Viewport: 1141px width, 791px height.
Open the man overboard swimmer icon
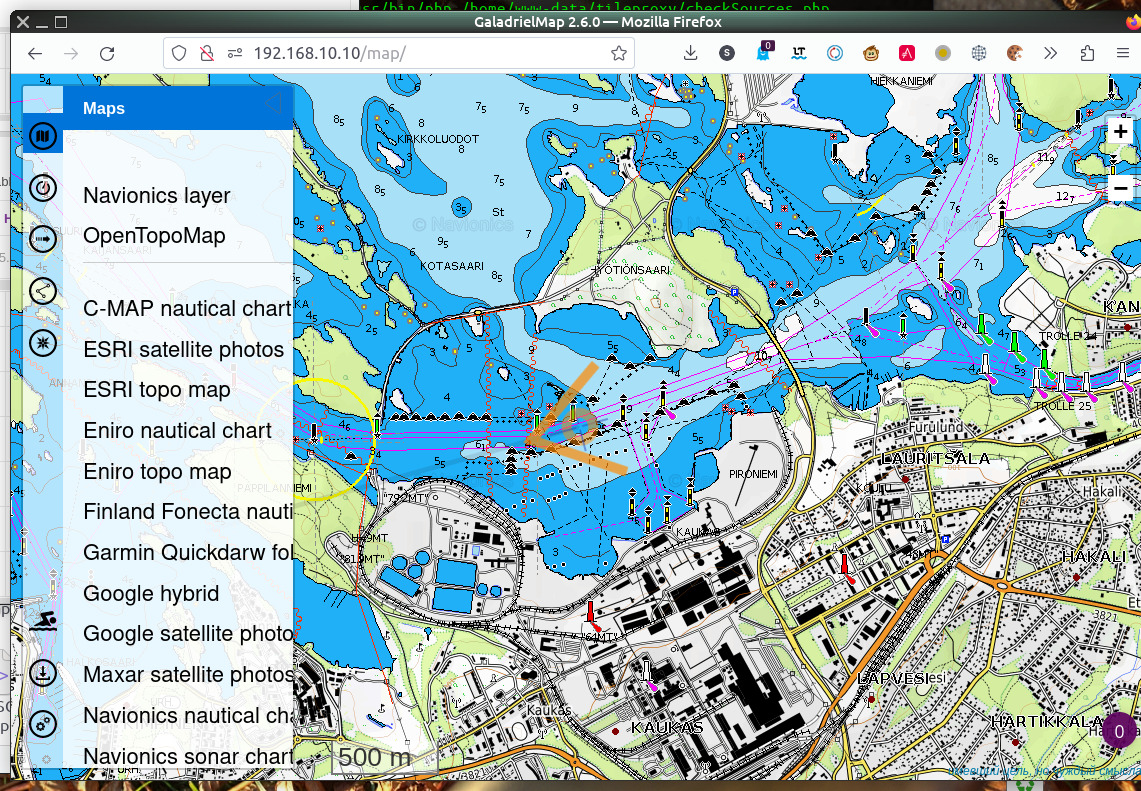pos(43,621)
